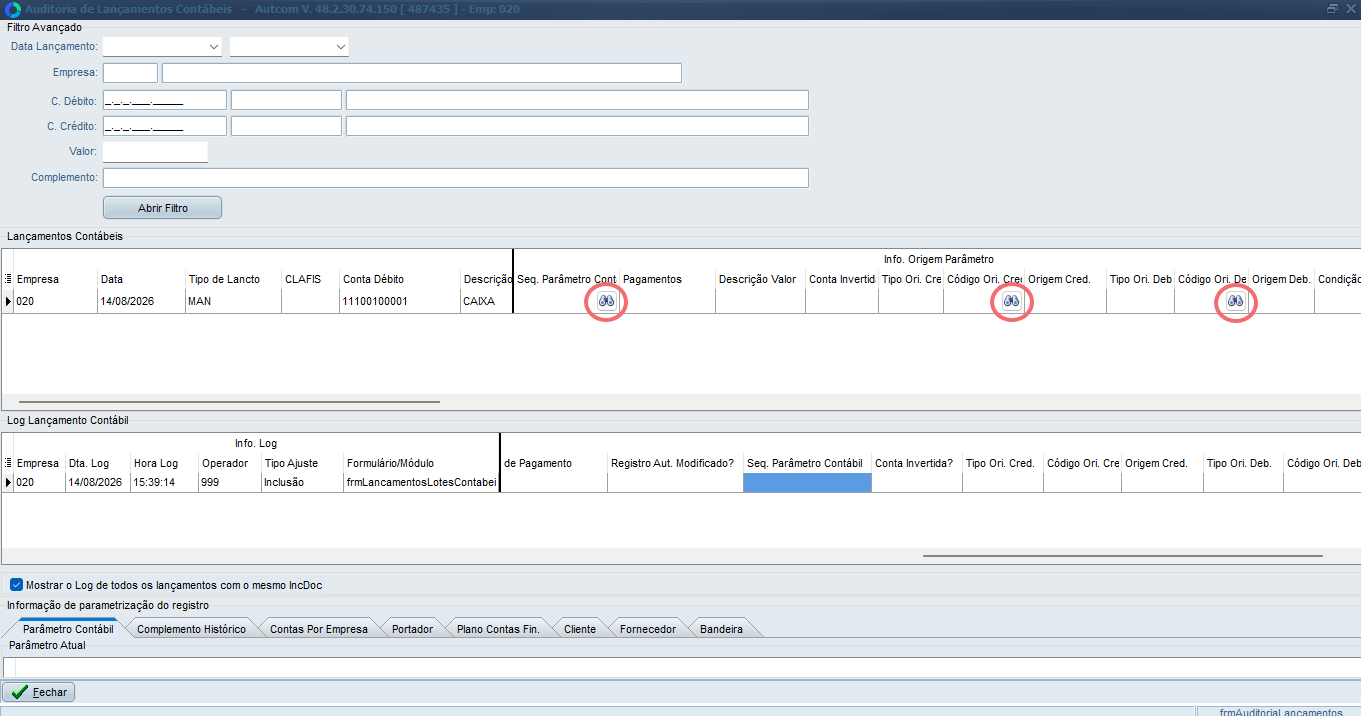The width and height of the screenshot is (1361, 716).
Task: Select cell 11100100001 in Conta Débito
Action: (399, 301)
